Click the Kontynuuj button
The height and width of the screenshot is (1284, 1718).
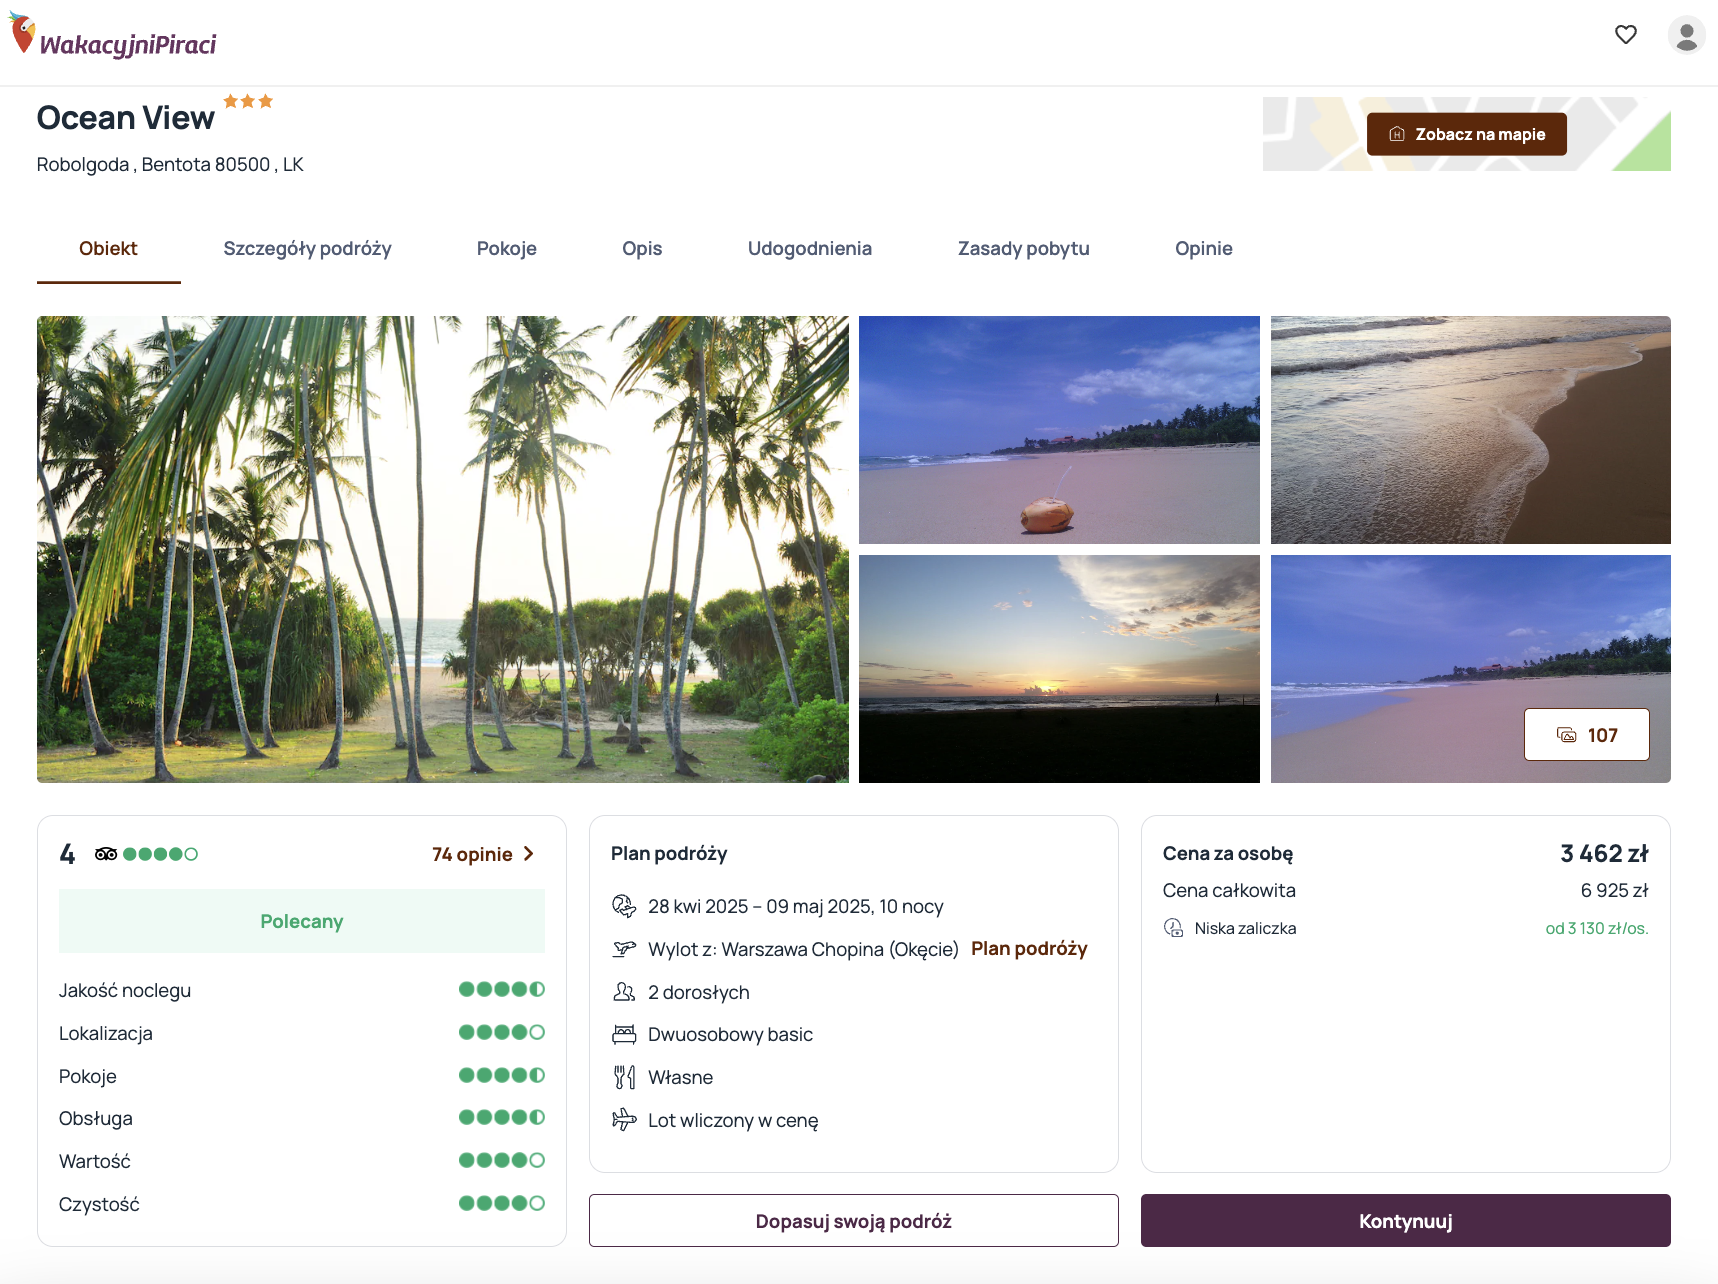coord(1405,1221)
